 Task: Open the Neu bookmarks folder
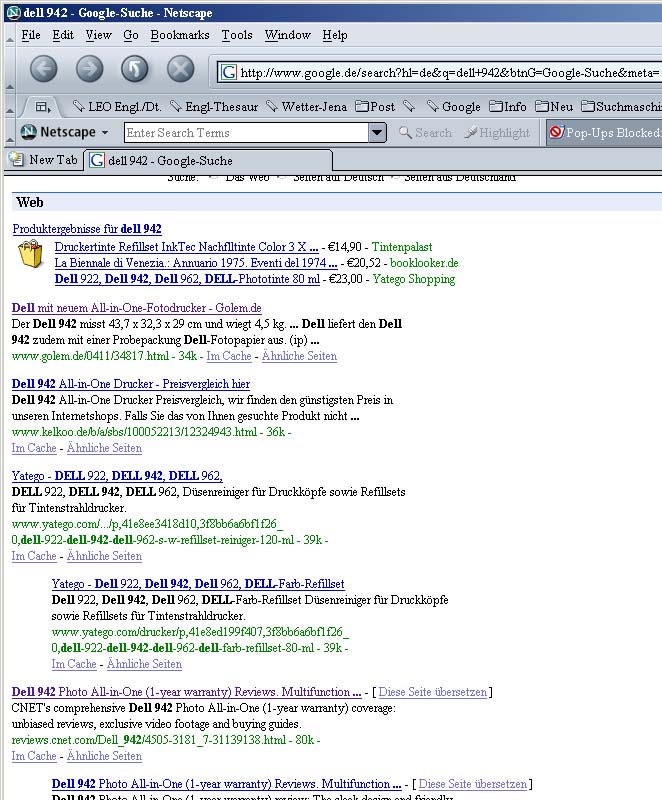(554, 107)
